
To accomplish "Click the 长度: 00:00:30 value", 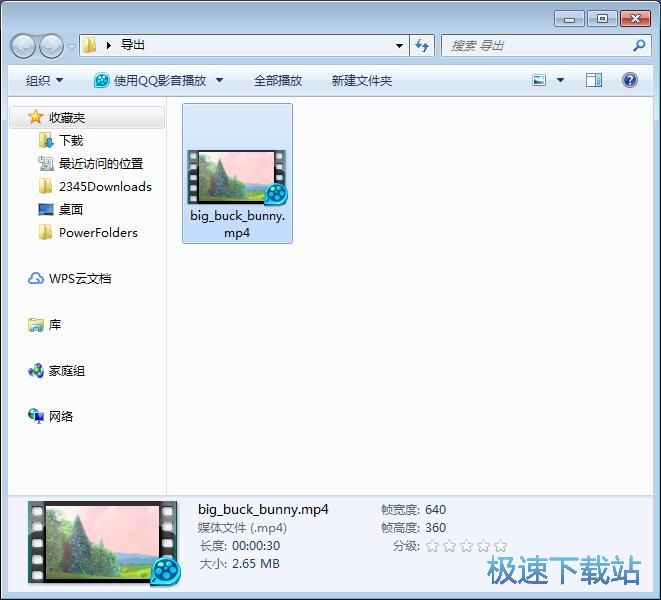I will click(256, 546).
